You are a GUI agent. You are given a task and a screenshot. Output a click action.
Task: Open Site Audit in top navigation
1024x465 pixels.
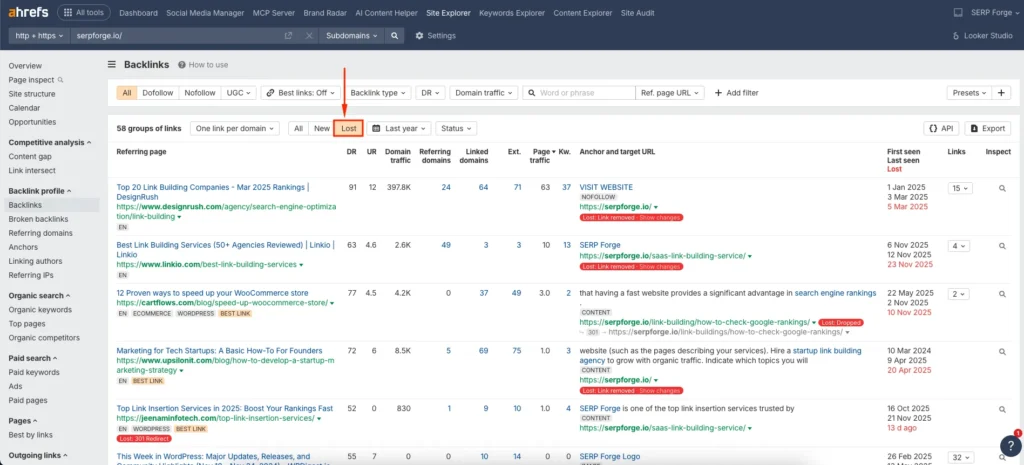639,12
